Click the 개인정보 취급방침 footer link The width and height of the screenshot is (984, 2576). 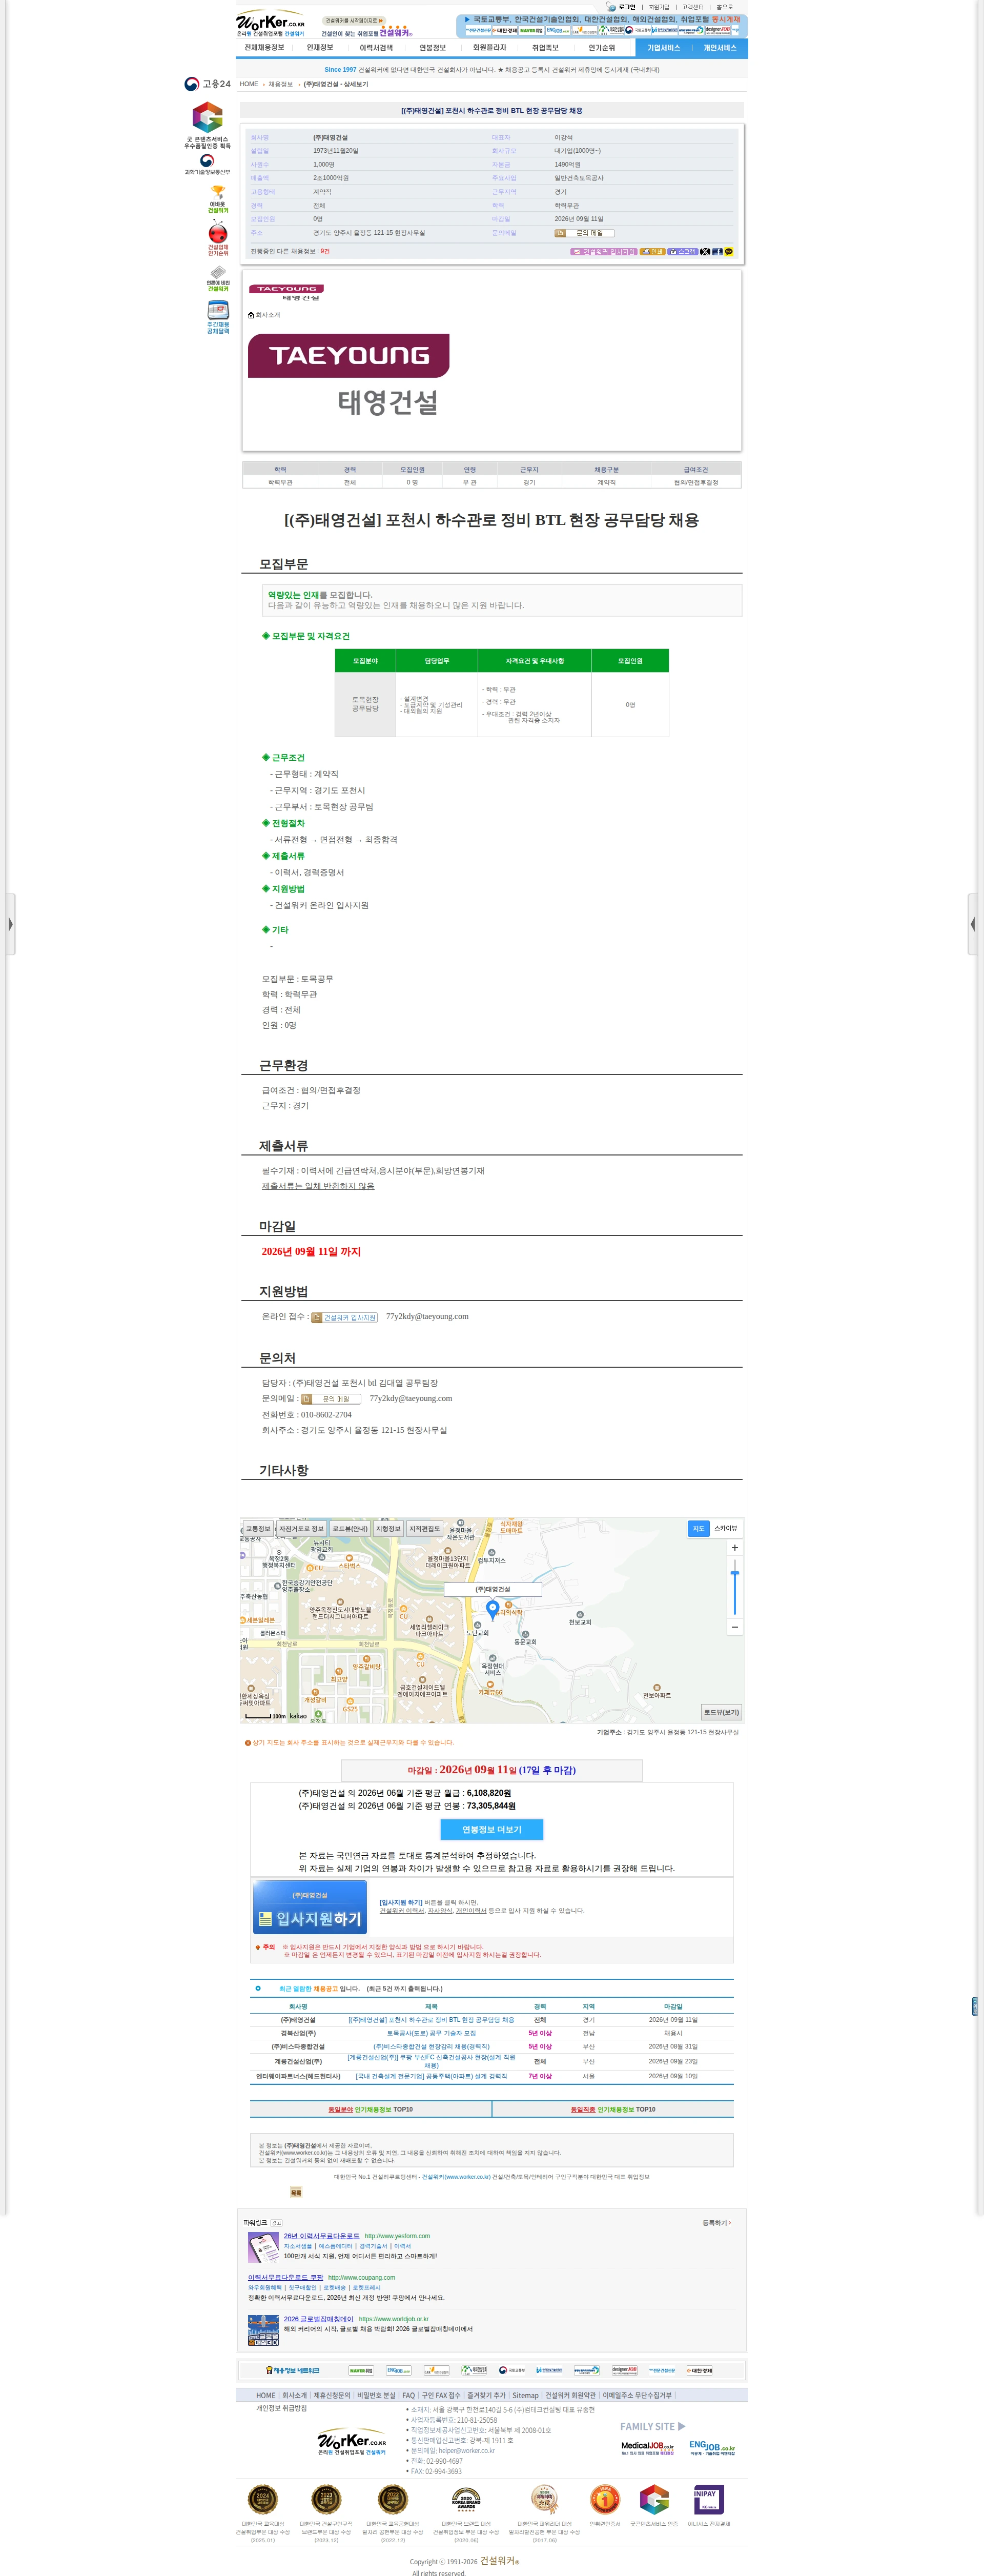[281, 2408]
